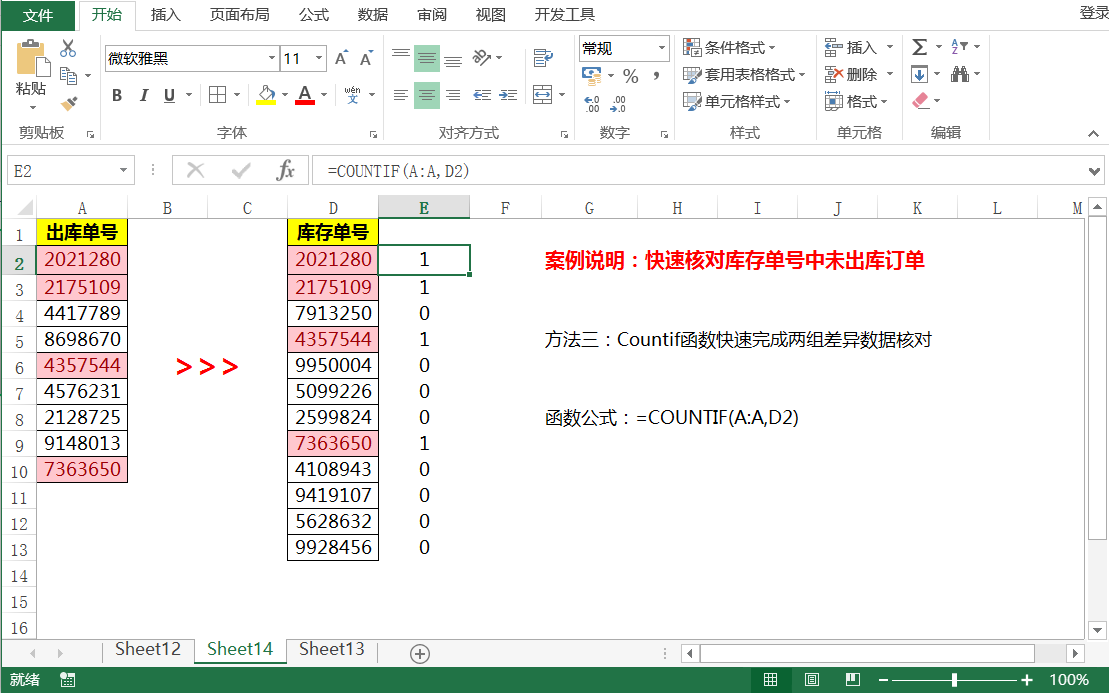
Task: Align text left
Action: pyautogui.click(x=401, y=95)
